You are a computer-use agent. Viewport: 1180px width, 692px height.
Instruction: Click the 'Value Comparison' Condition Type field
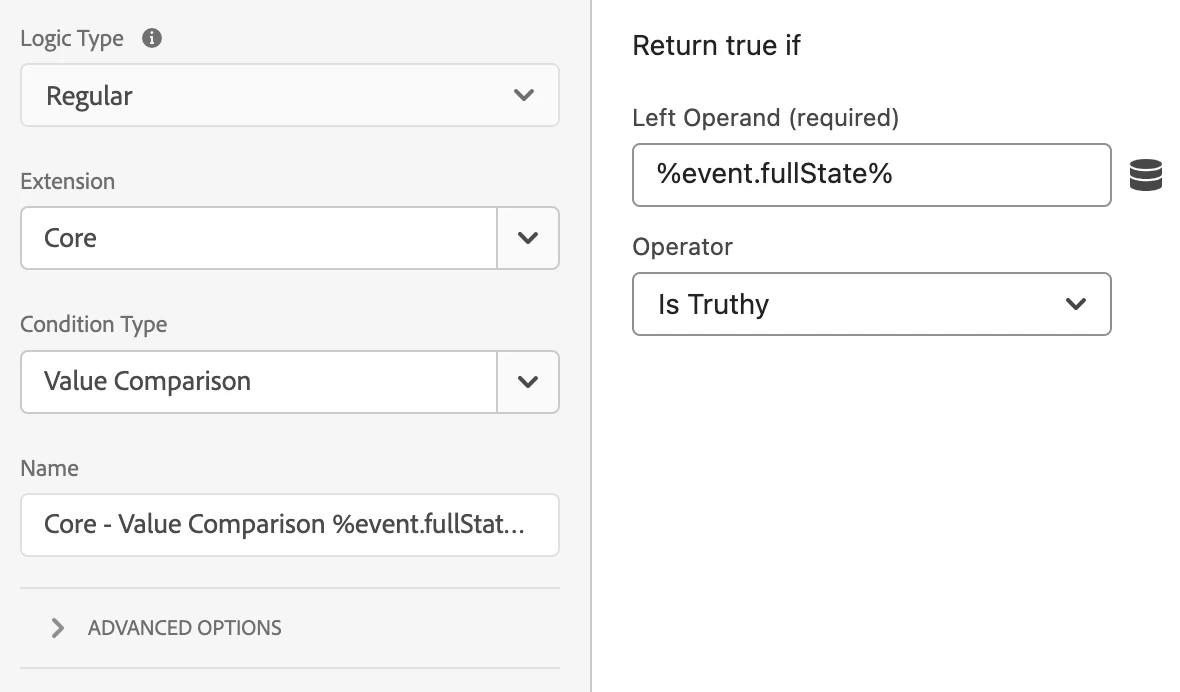pos(258,381)
